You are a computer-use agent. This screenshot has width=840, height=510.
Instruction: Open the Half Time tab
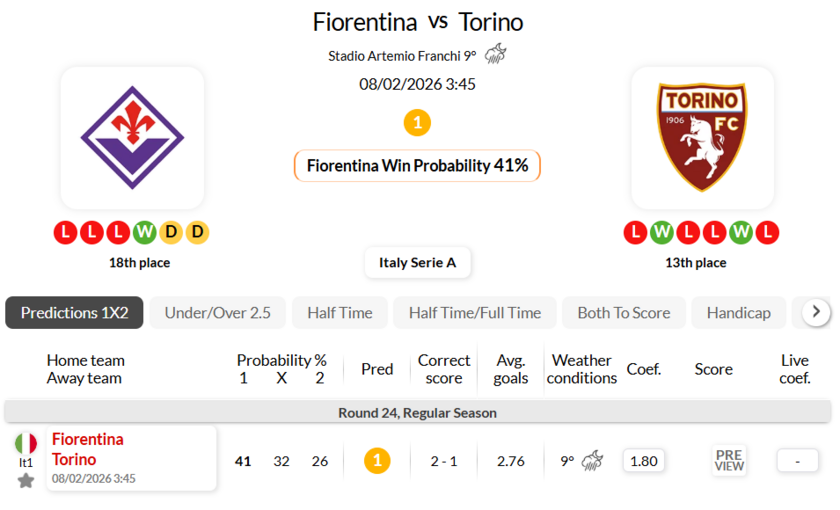point(339,313)
